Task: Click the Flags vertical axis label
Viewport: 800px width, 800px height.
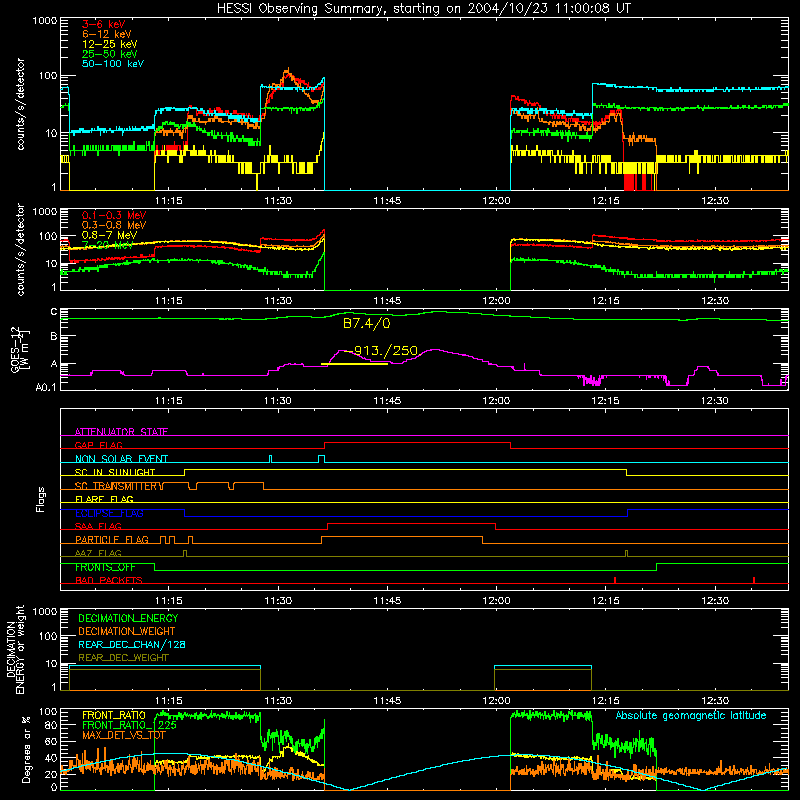Action: [40, 499]
